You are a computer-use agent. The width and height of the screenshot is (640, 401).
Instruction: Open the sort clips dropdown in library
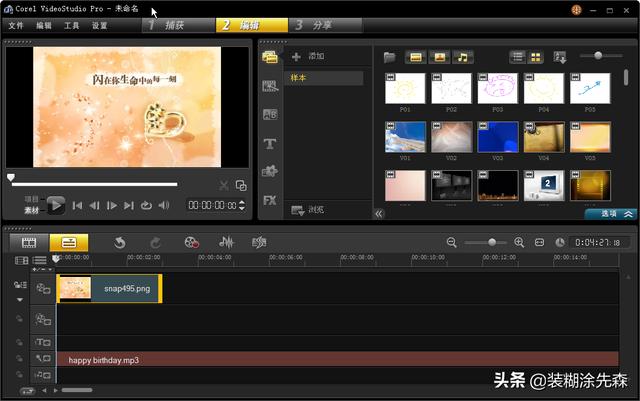[560, 57]
